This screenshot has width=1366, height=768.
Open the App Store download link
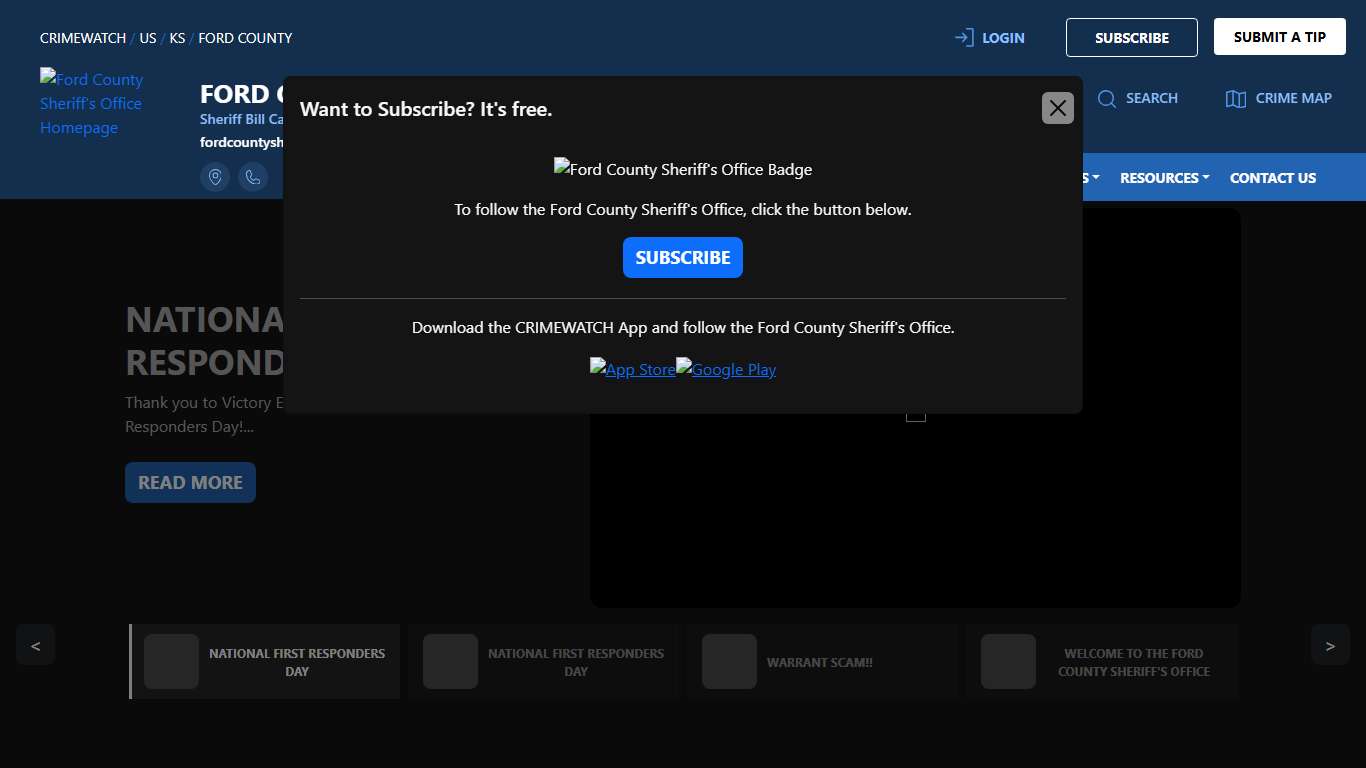(632, 369)
